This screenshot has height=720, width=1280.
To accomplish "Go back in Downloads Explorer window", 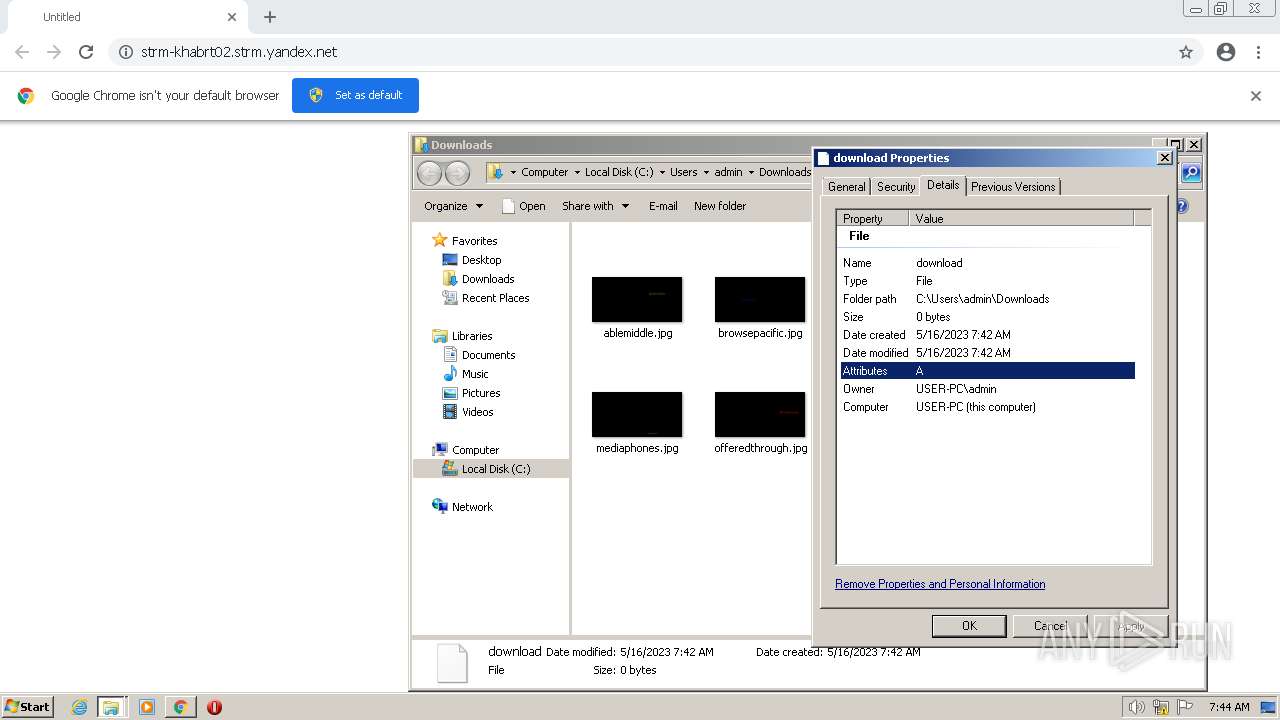I will [x=429, y=173].
